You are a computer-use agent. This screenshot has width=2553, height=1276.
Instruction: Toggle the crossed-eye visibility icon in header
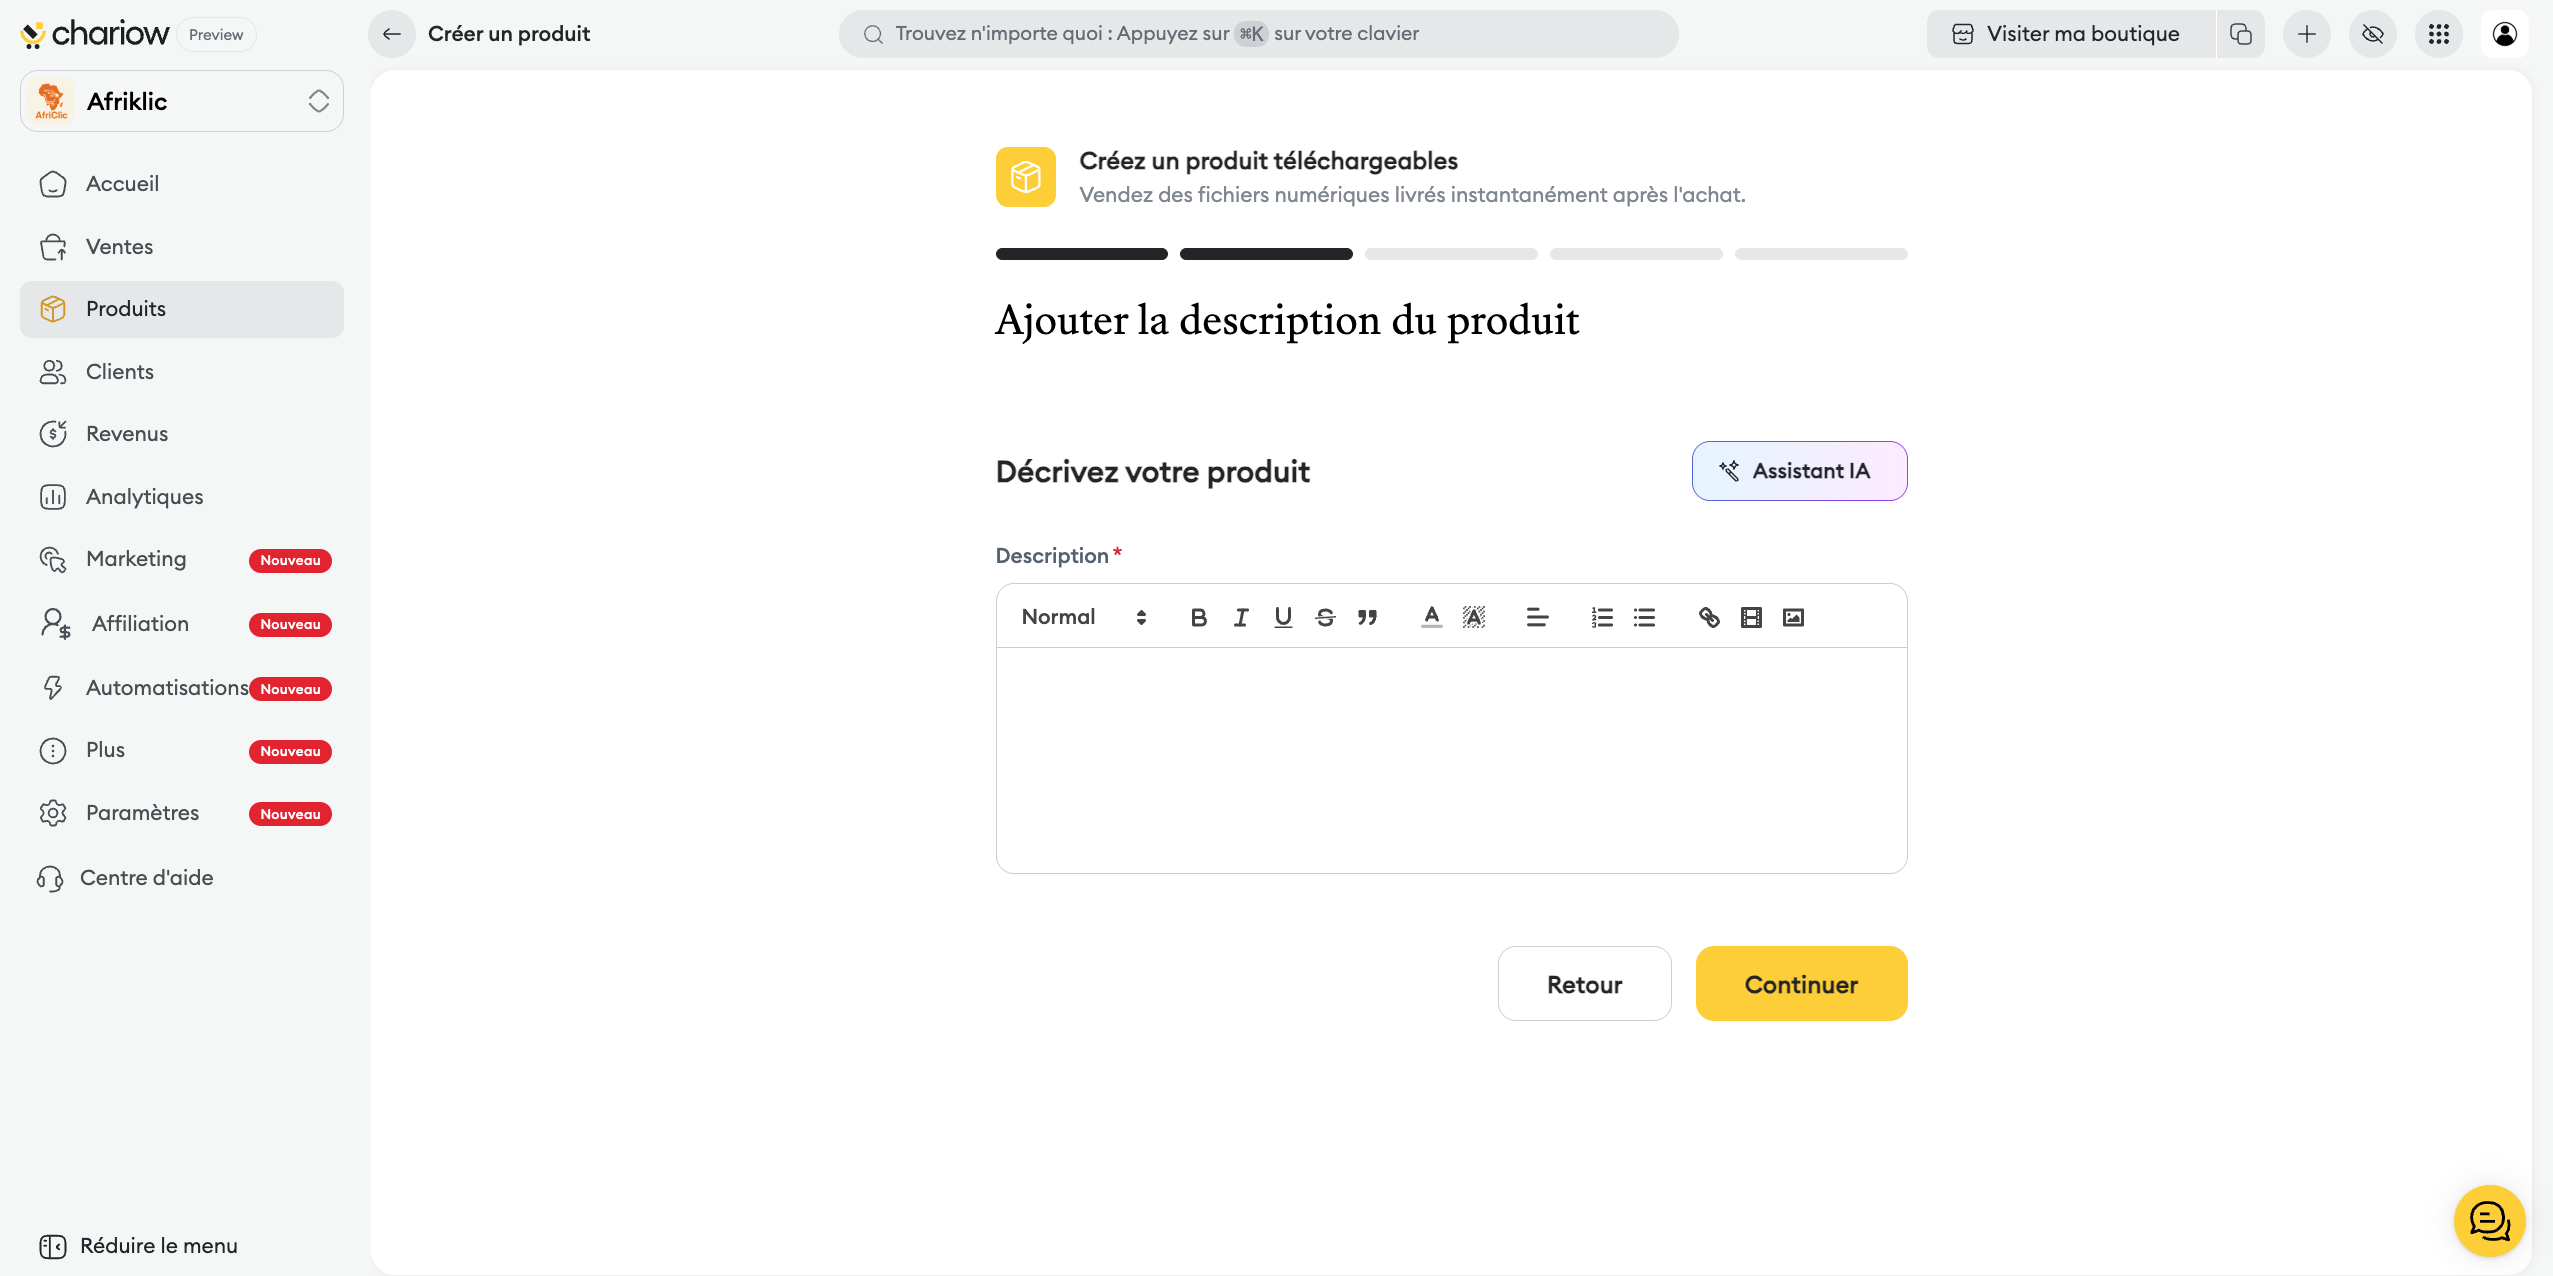coord(2372,34)
